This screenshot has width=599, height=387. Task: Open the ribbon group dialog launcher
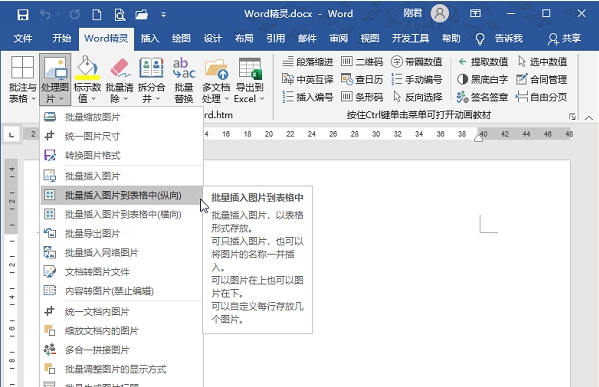[x=572, y=117]
